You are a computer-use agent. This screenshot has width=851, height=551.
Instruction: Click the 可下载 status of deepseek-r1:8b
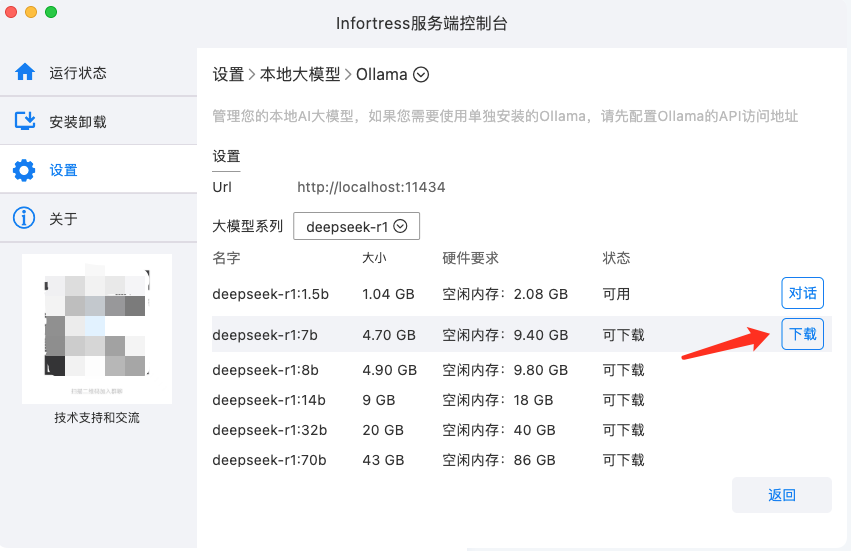click(x=623, y=370)
